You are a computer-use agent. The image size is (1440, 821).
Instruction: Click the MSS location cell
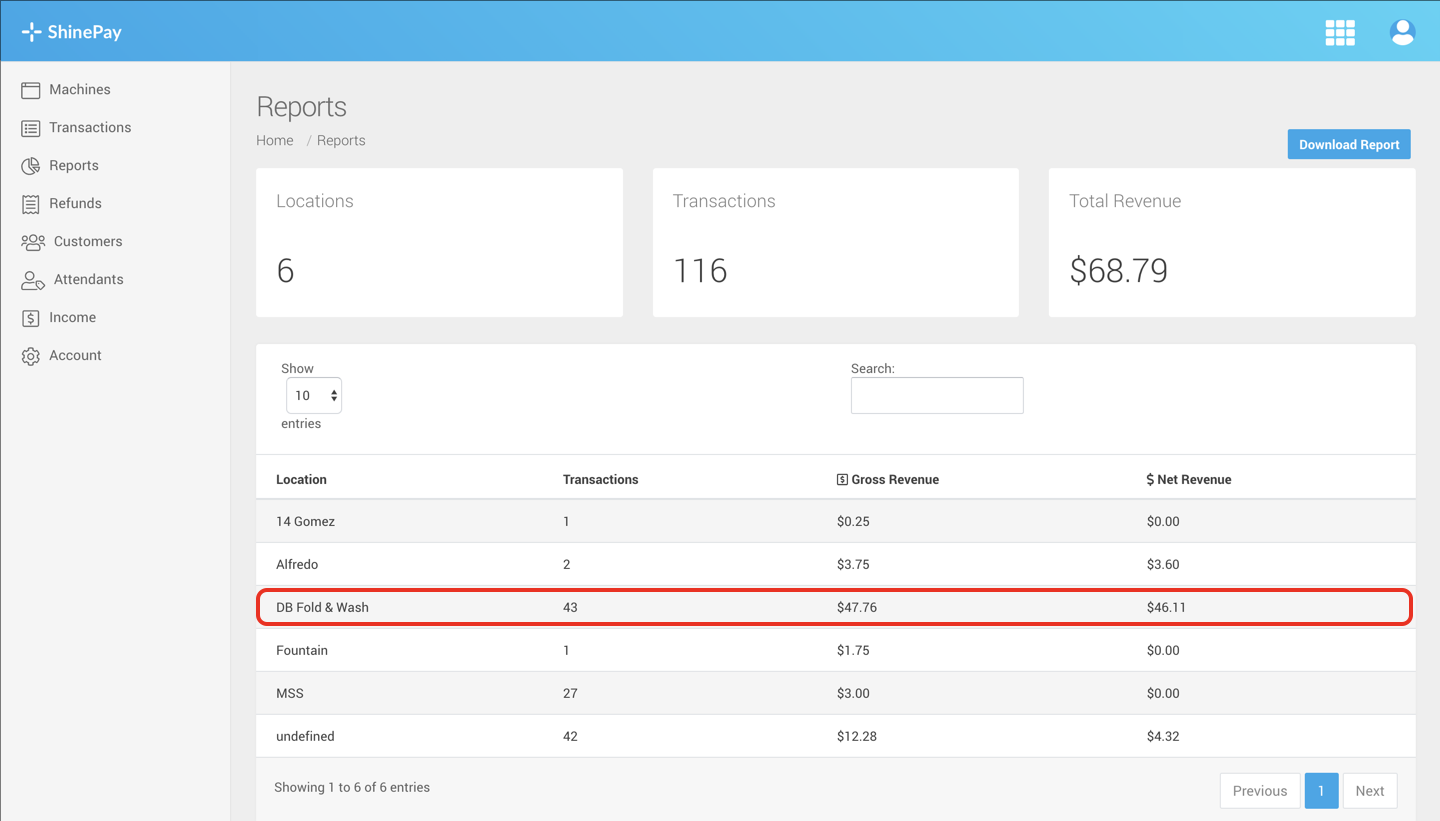click(290, 693)
